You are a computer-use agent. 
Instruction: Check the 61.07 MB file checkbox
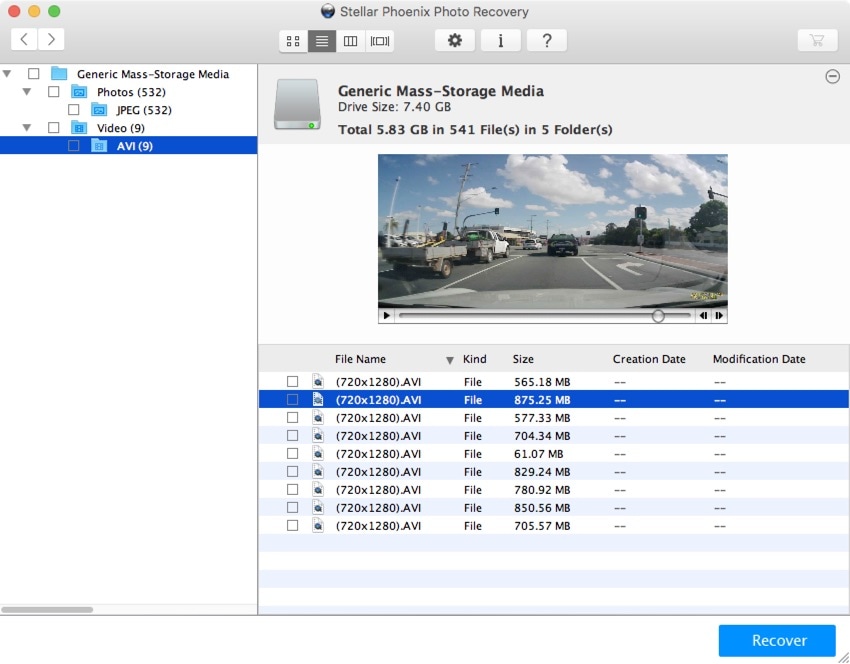[292, 454]
